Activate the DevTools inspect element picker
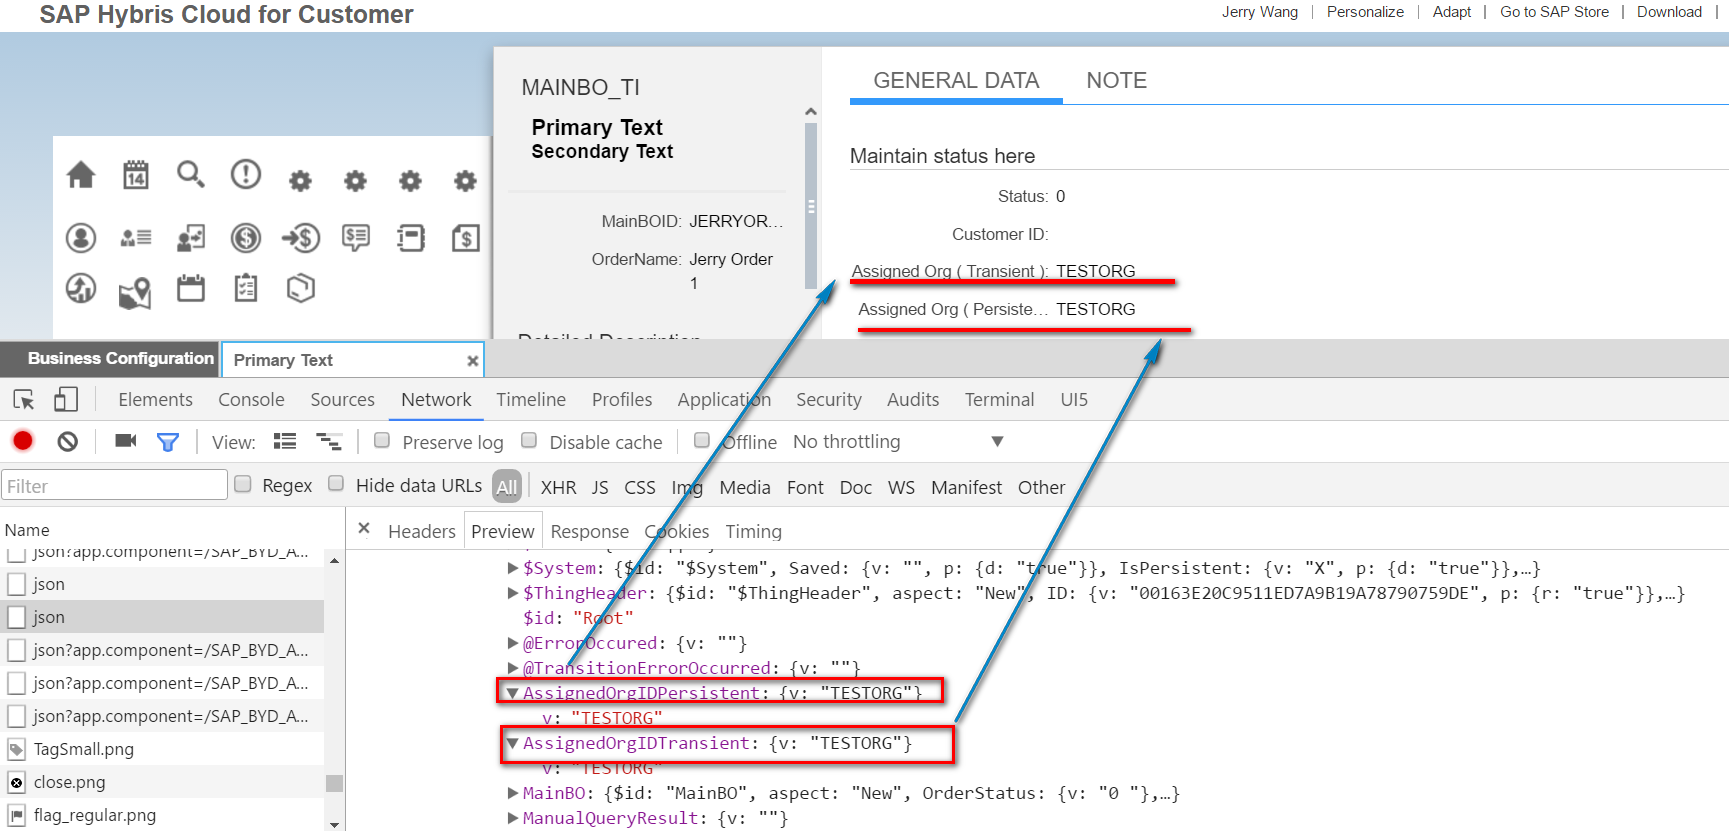 [24, 400]
